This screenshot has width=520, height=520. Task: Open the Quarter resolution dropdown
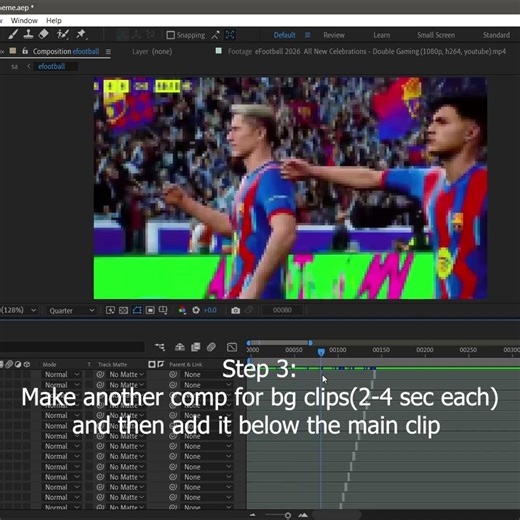(71, 311)
